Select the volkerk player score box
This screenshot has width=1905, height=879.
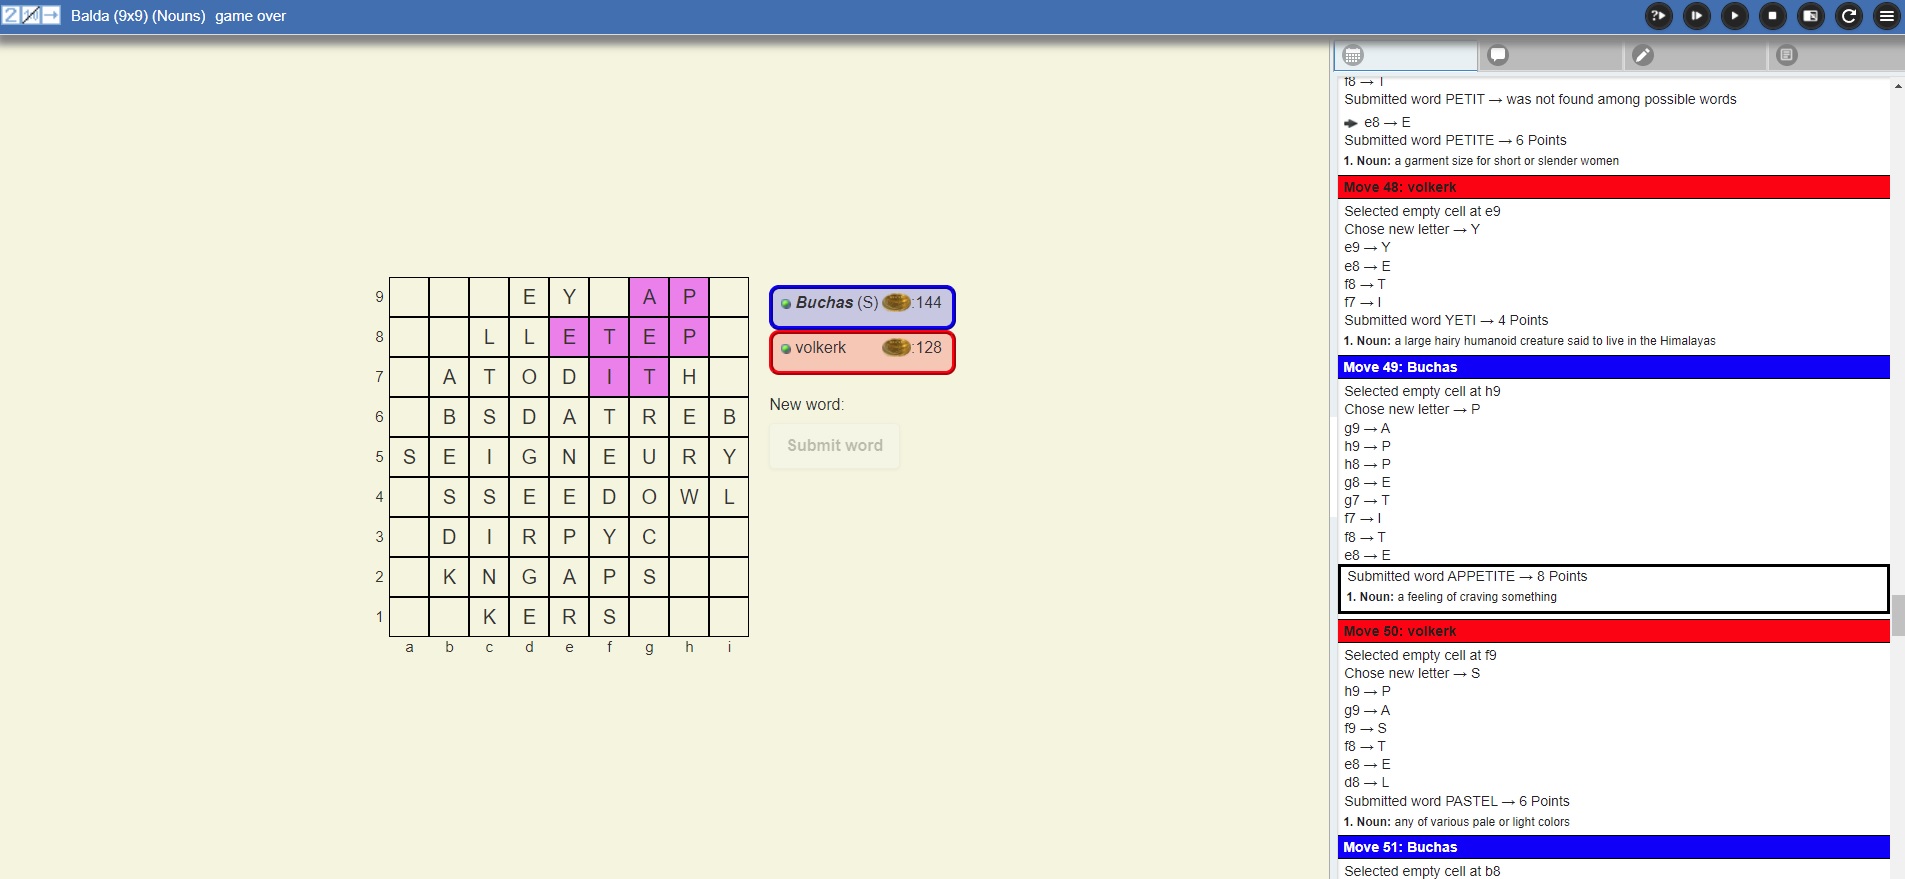tap(862, 349)
